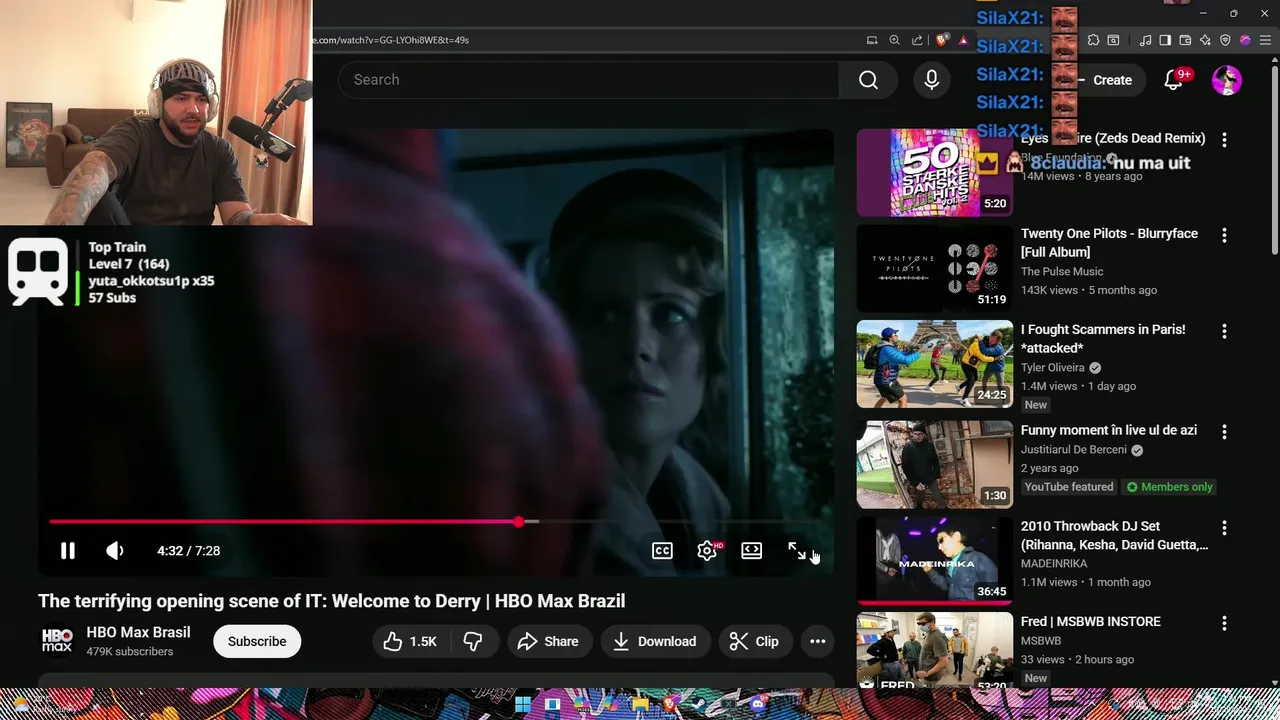Click the Share button under video
The image size is (1280, 720).
point(549,642)
